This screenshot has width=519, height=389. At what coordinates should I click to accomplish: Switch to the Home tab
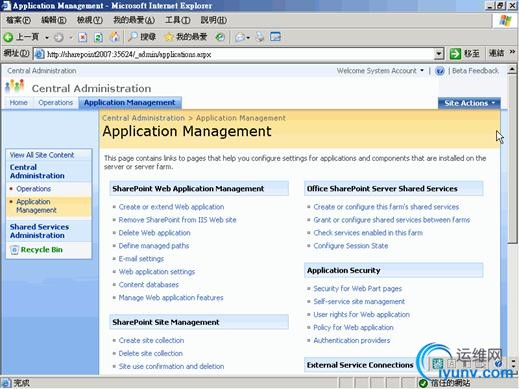click(19, 103)
